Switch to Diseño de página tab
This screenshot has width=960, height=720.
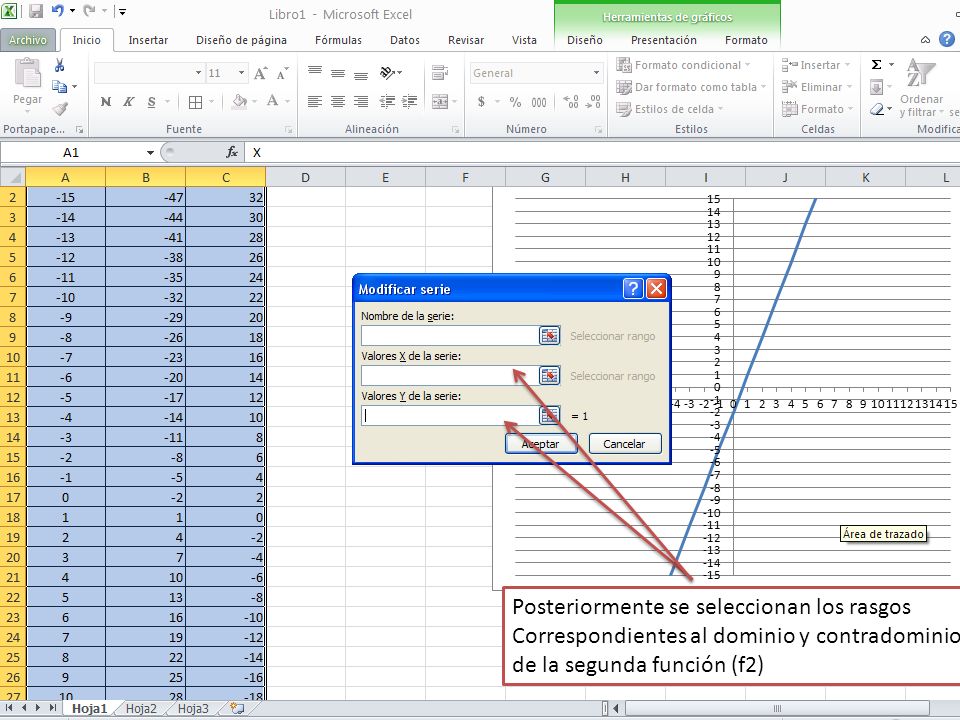click(241, 40)
